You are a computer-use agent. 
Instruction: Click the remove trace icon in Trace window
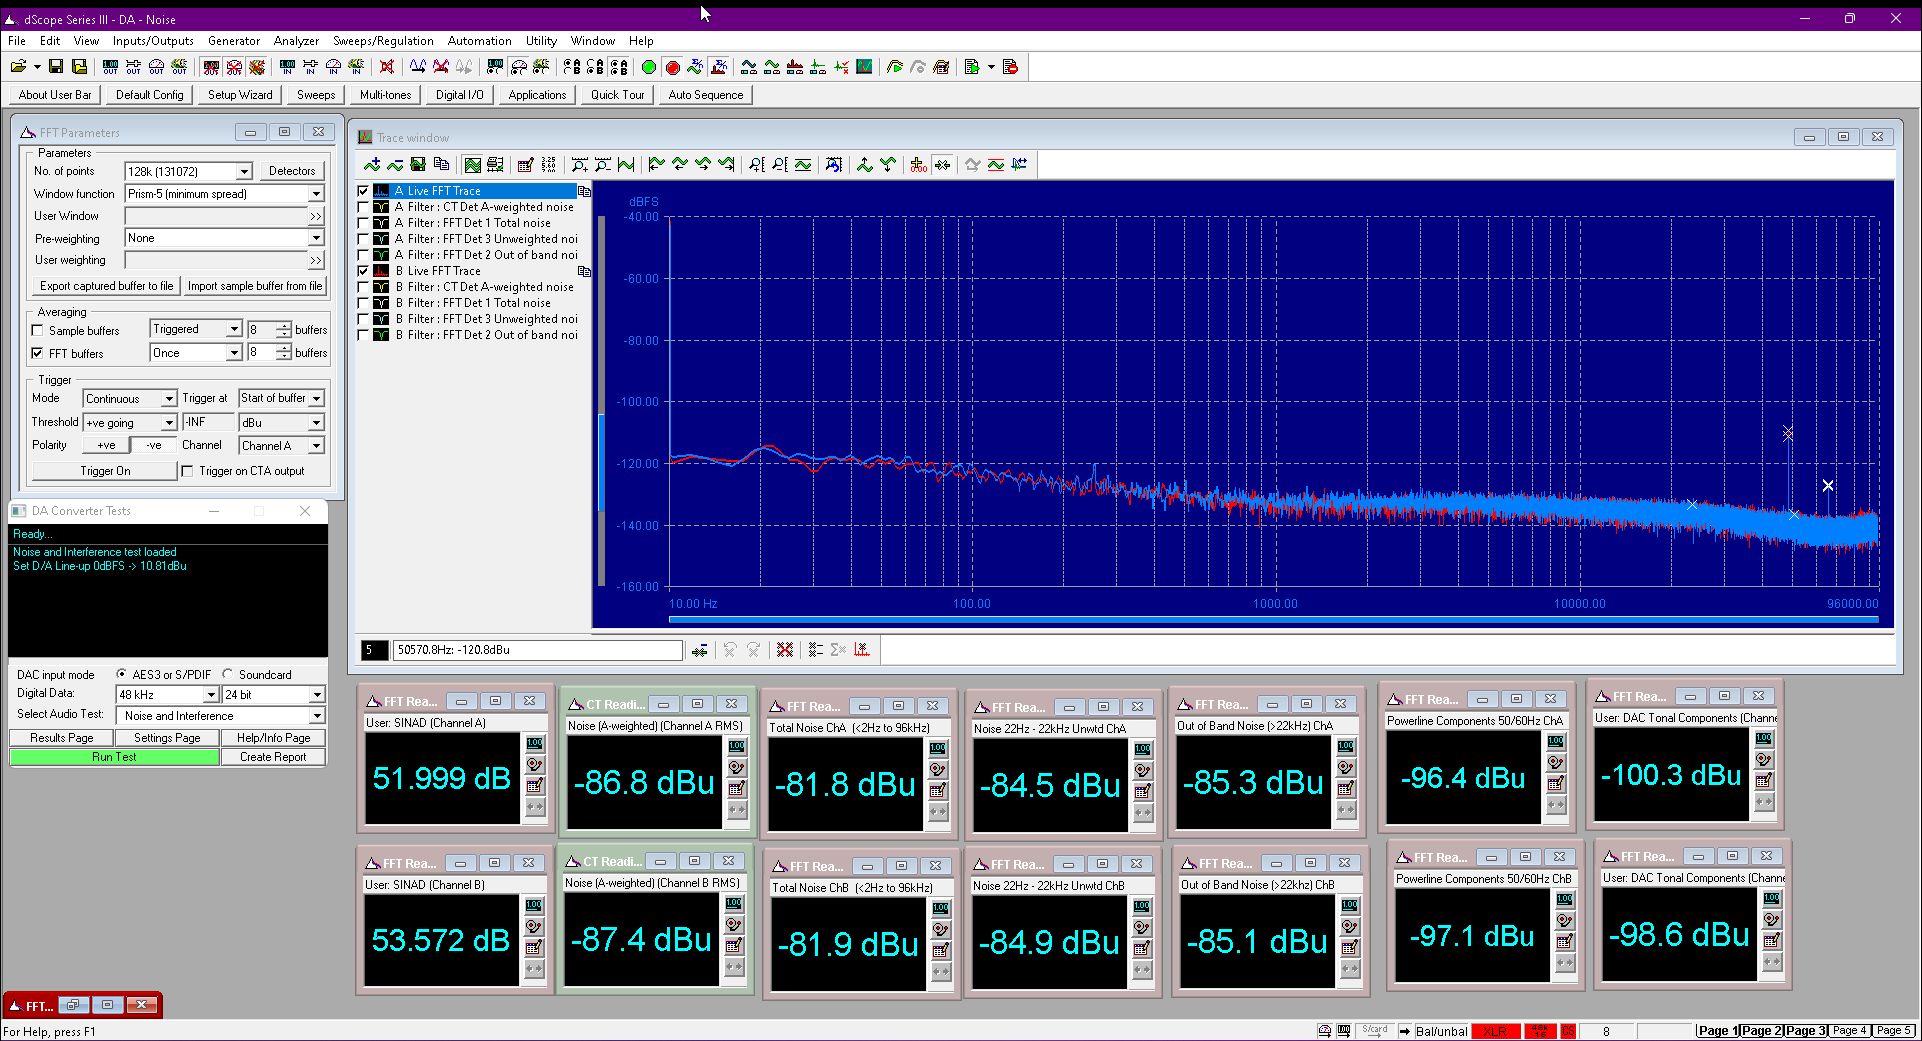[395, 165]
